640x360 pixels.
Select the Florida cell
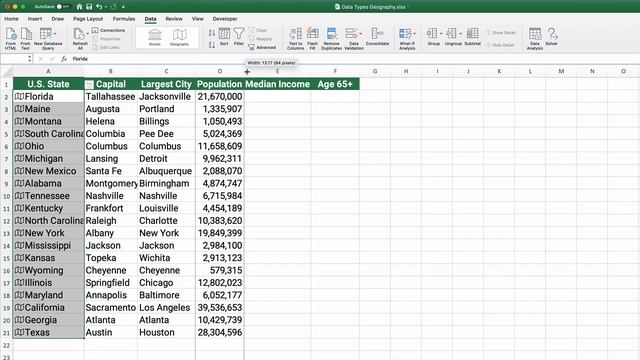click(x=48, y=96)
